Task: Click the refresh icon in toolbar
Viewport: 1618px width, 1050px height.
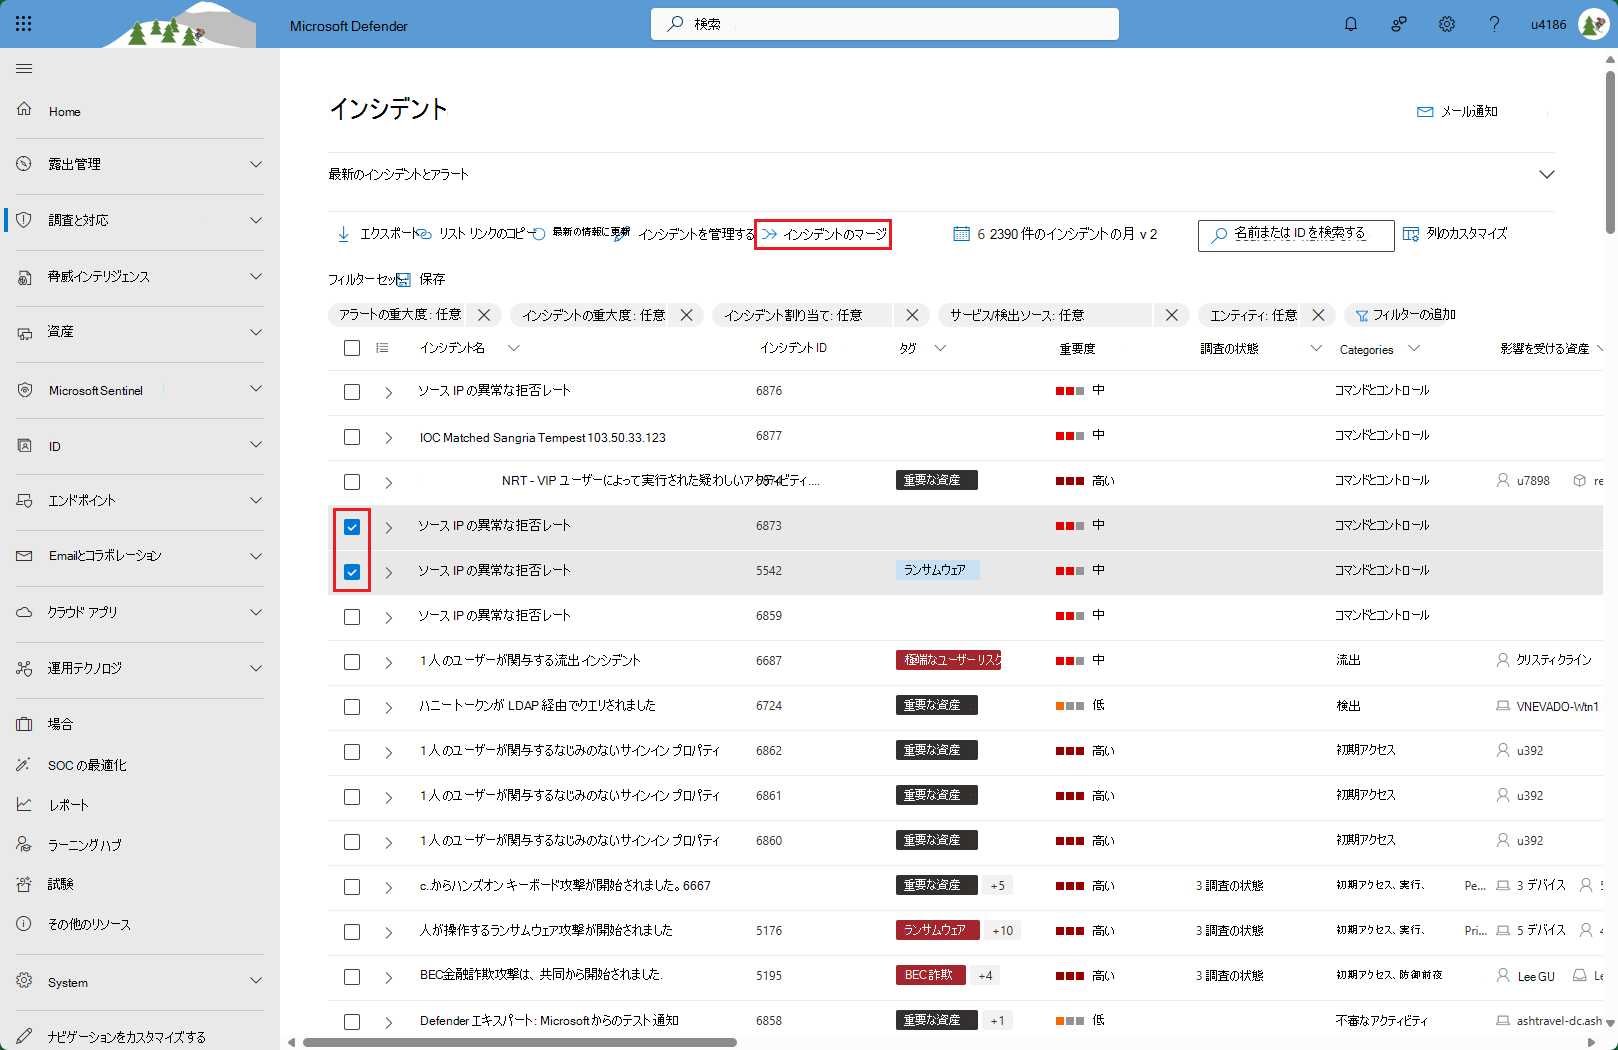Action: point(538,234)
